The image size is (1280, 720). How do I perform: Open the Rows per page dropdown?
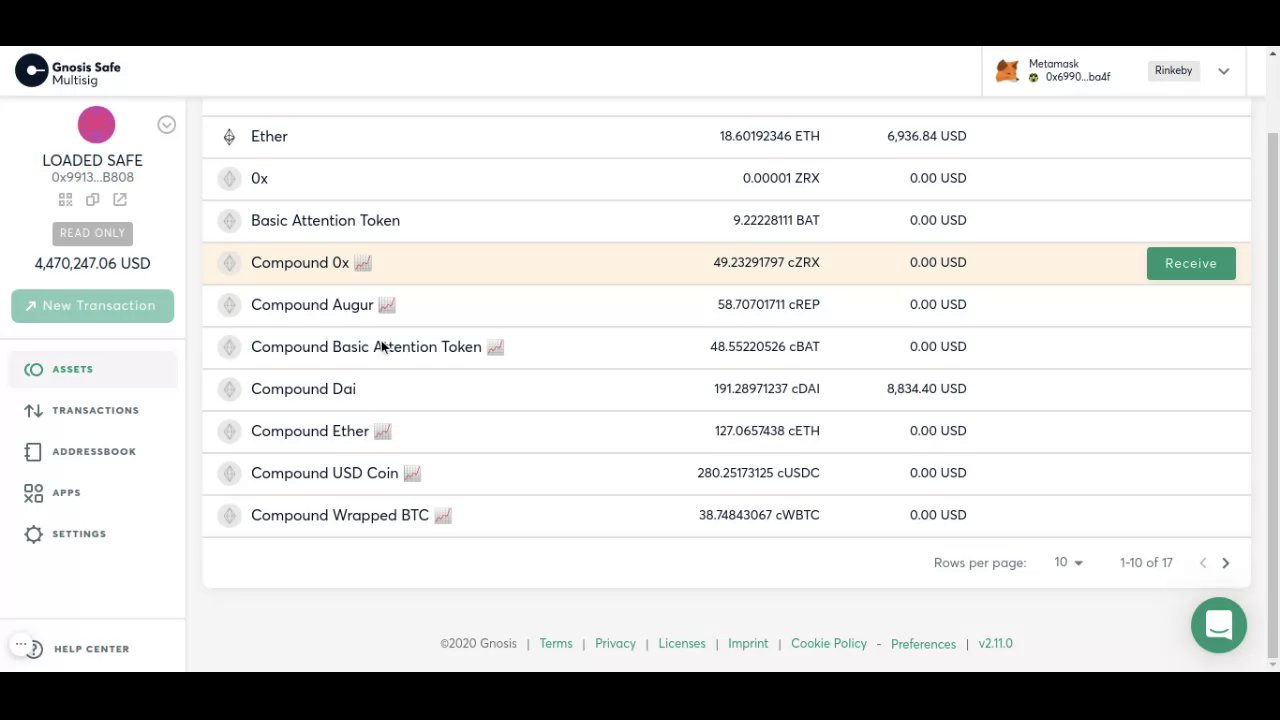pyautogui.click(x=1068, y=563)
